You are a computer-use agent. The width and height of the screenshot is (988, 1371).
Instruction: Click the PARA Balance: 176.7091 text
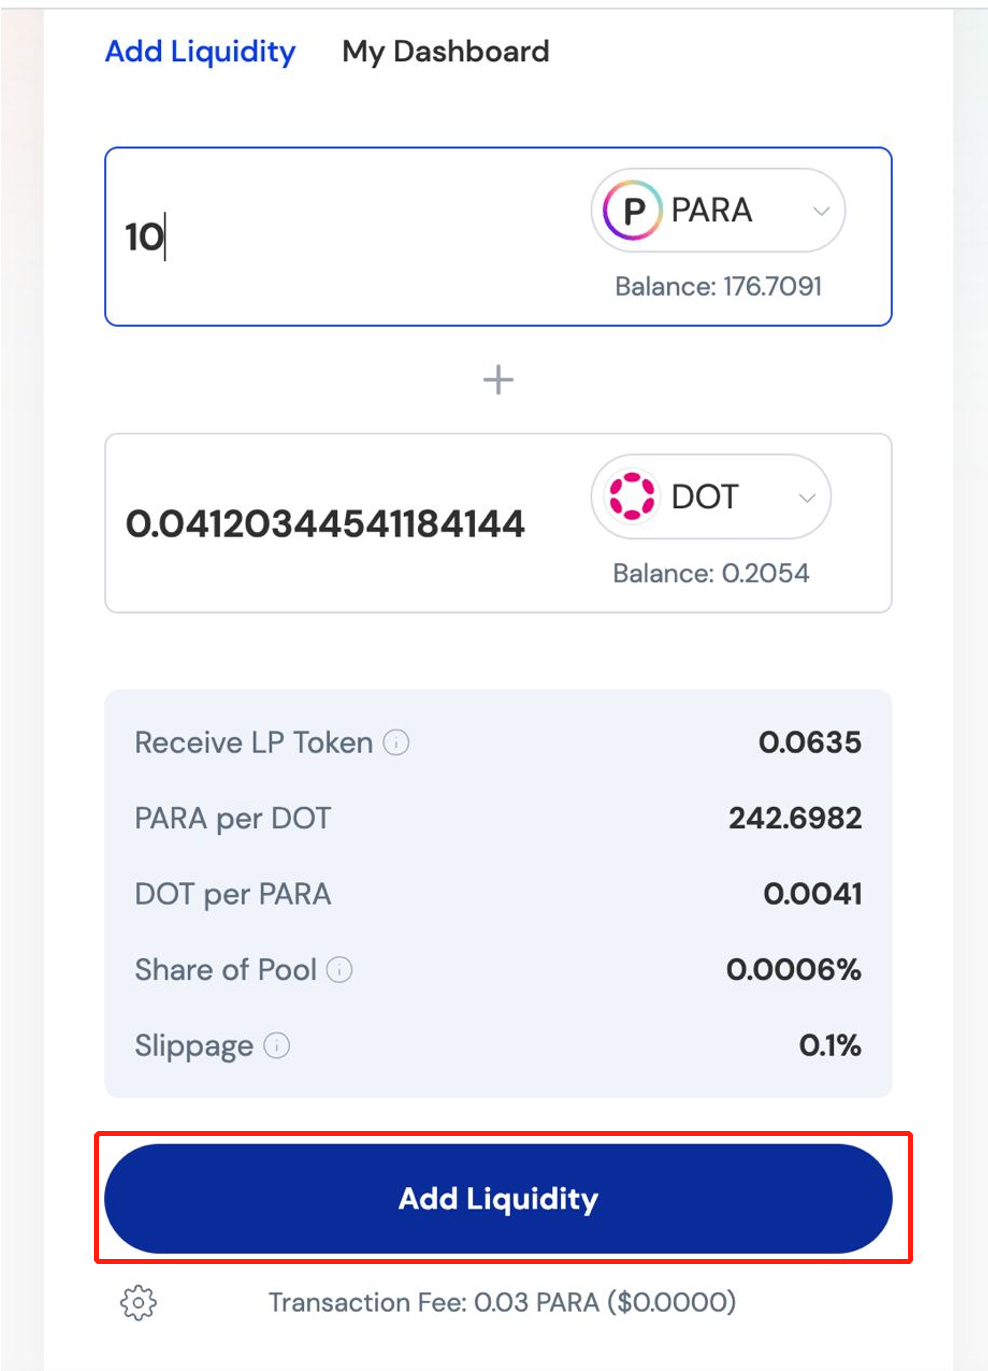pos(718,286)
